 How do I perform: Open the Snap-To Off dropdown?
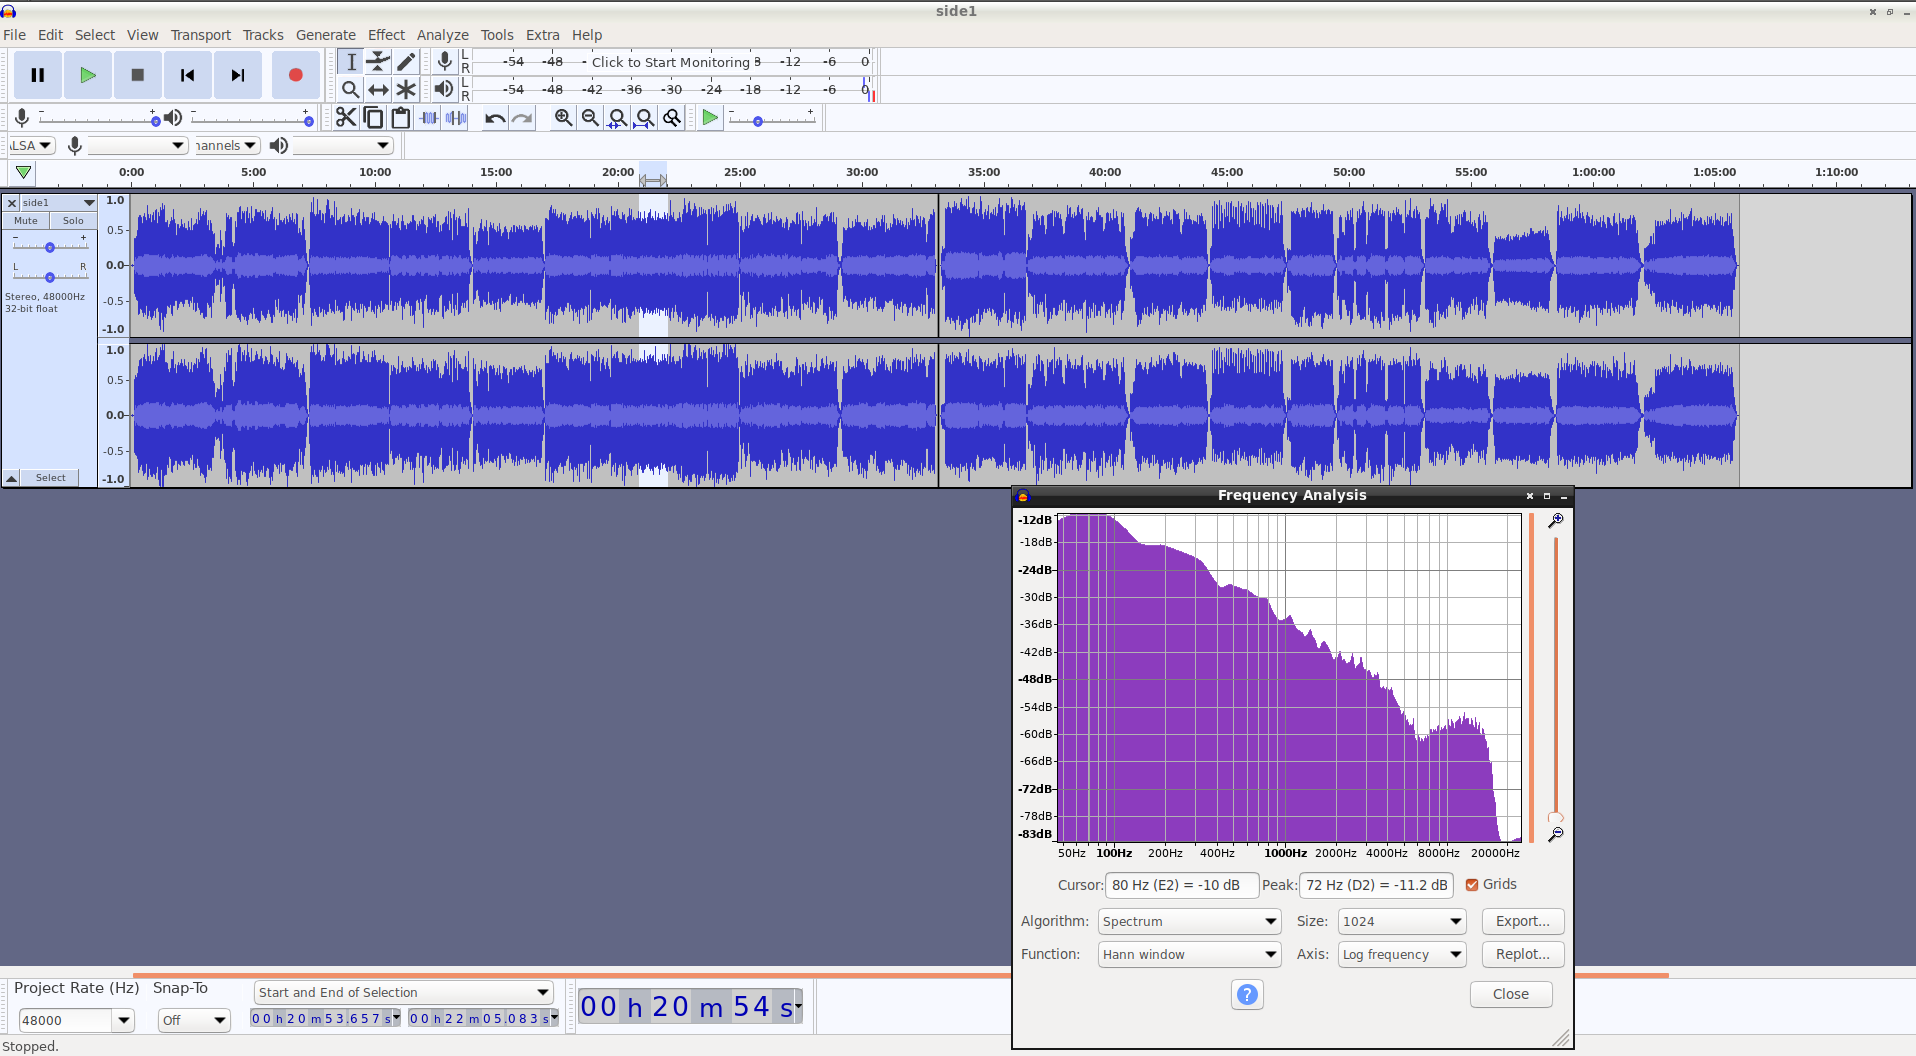[x=194, y=1020]
